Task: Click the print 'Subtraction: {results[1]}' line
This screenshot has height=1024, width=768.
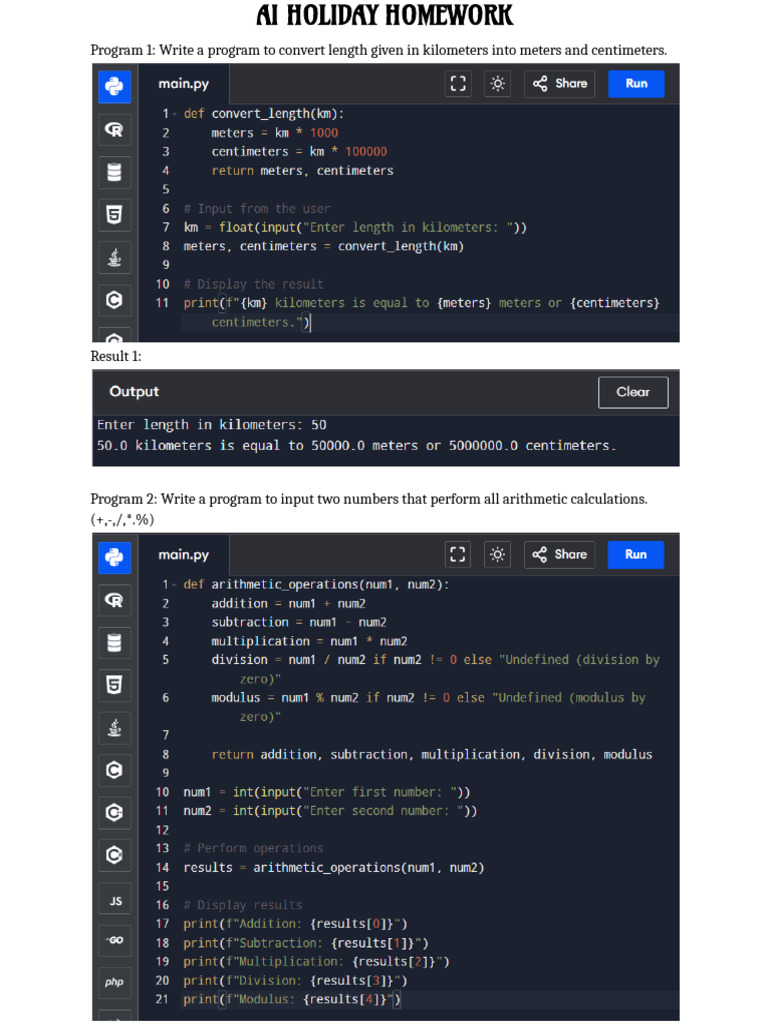Action: [x=306, y=943]
